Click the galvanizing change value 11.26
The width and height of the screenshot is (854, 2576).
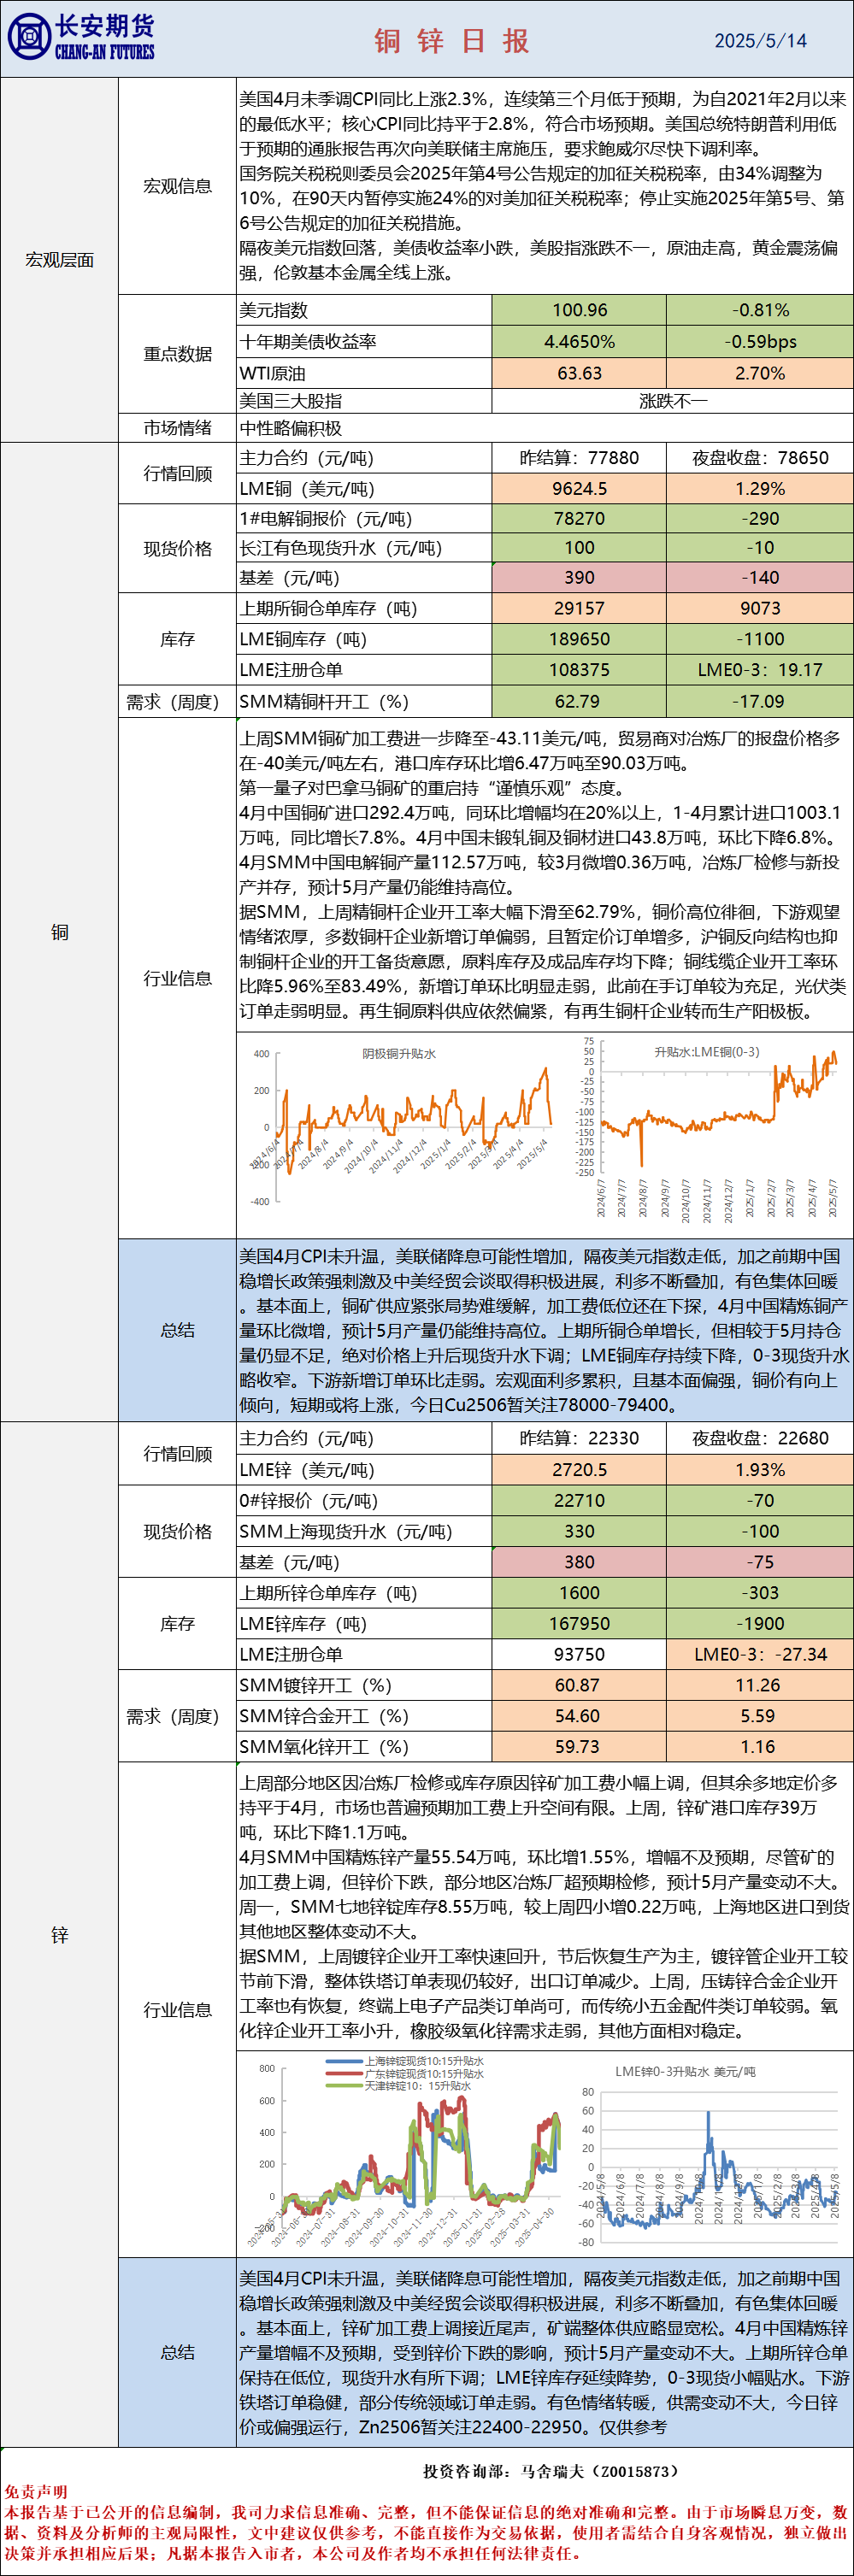[x=760, y=1685]
